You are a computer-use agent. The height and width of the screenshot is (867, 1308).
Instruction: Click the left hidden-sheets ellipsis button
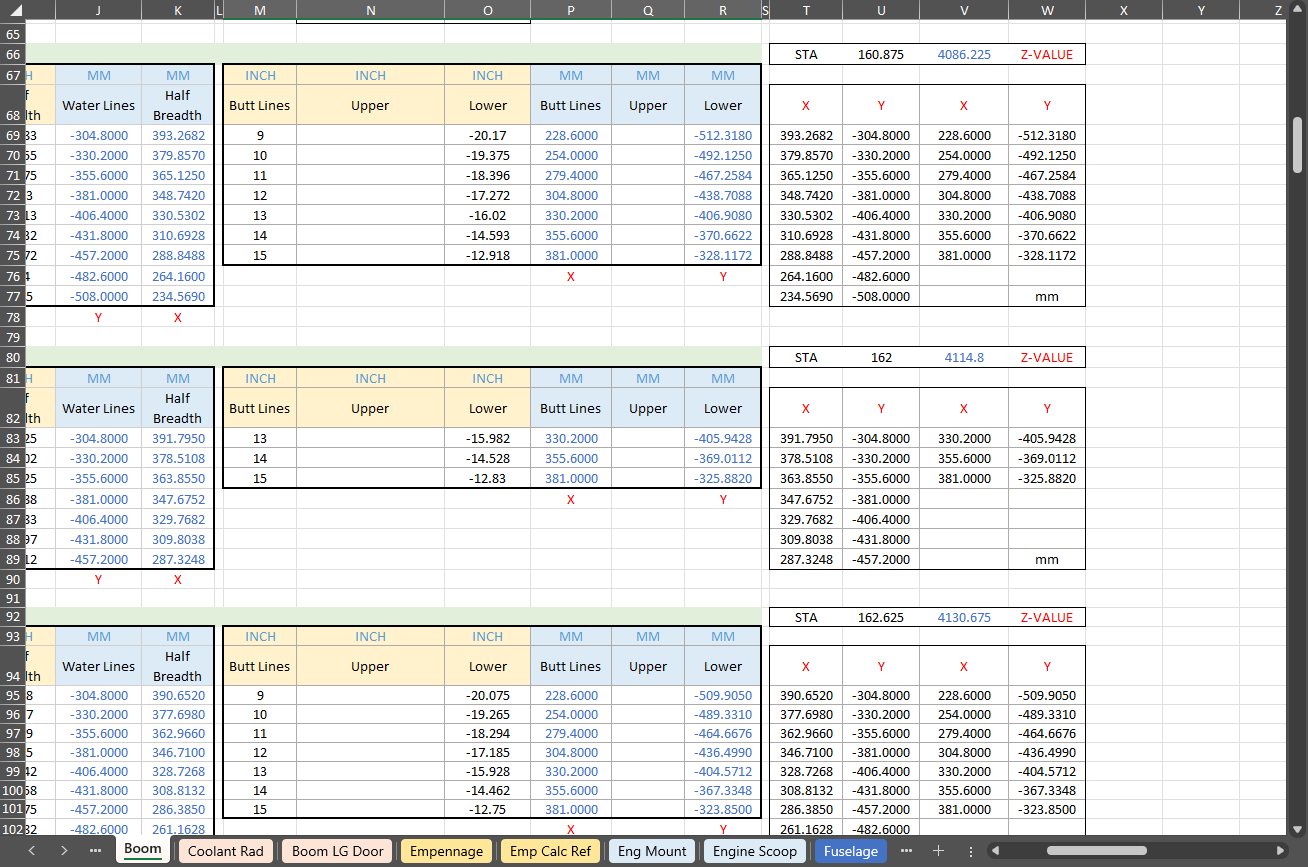click(95, 851)
